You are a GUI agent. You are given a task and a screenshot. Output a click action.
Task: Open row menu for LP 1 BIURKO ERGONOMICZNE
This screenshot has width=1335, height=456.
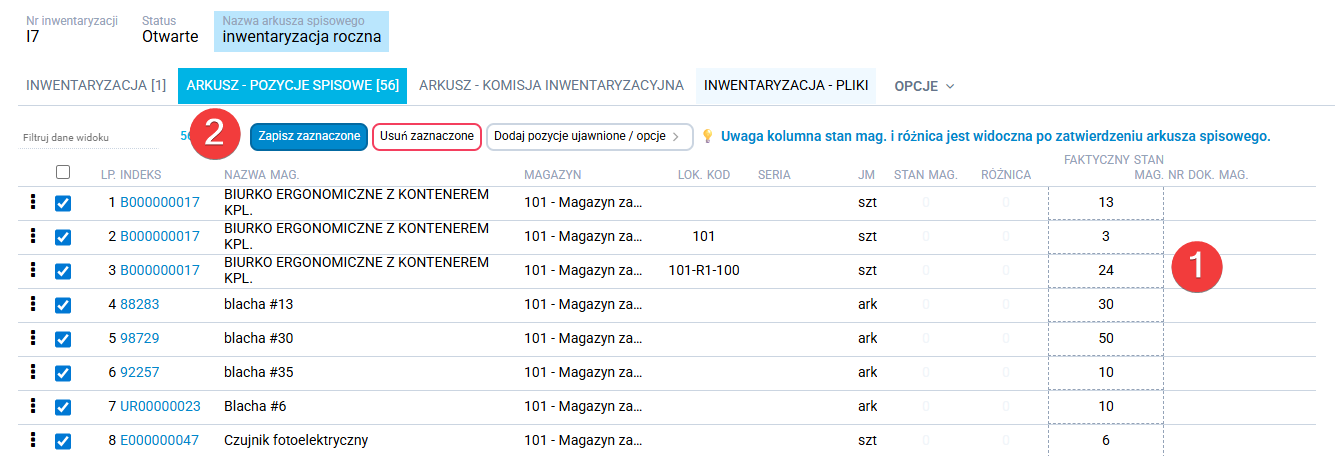[33, 202]
